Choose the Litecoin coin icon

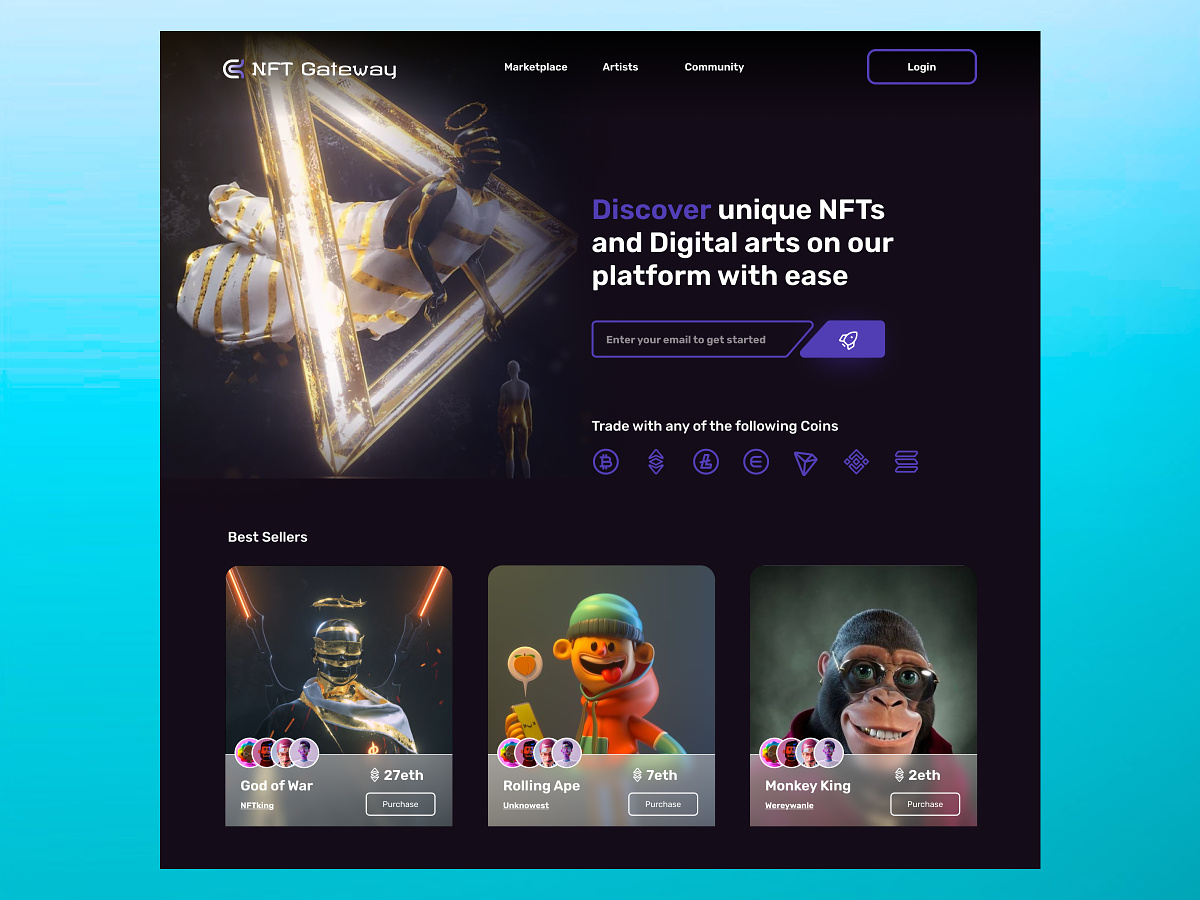pyautogui.click(x=706, y=462)
